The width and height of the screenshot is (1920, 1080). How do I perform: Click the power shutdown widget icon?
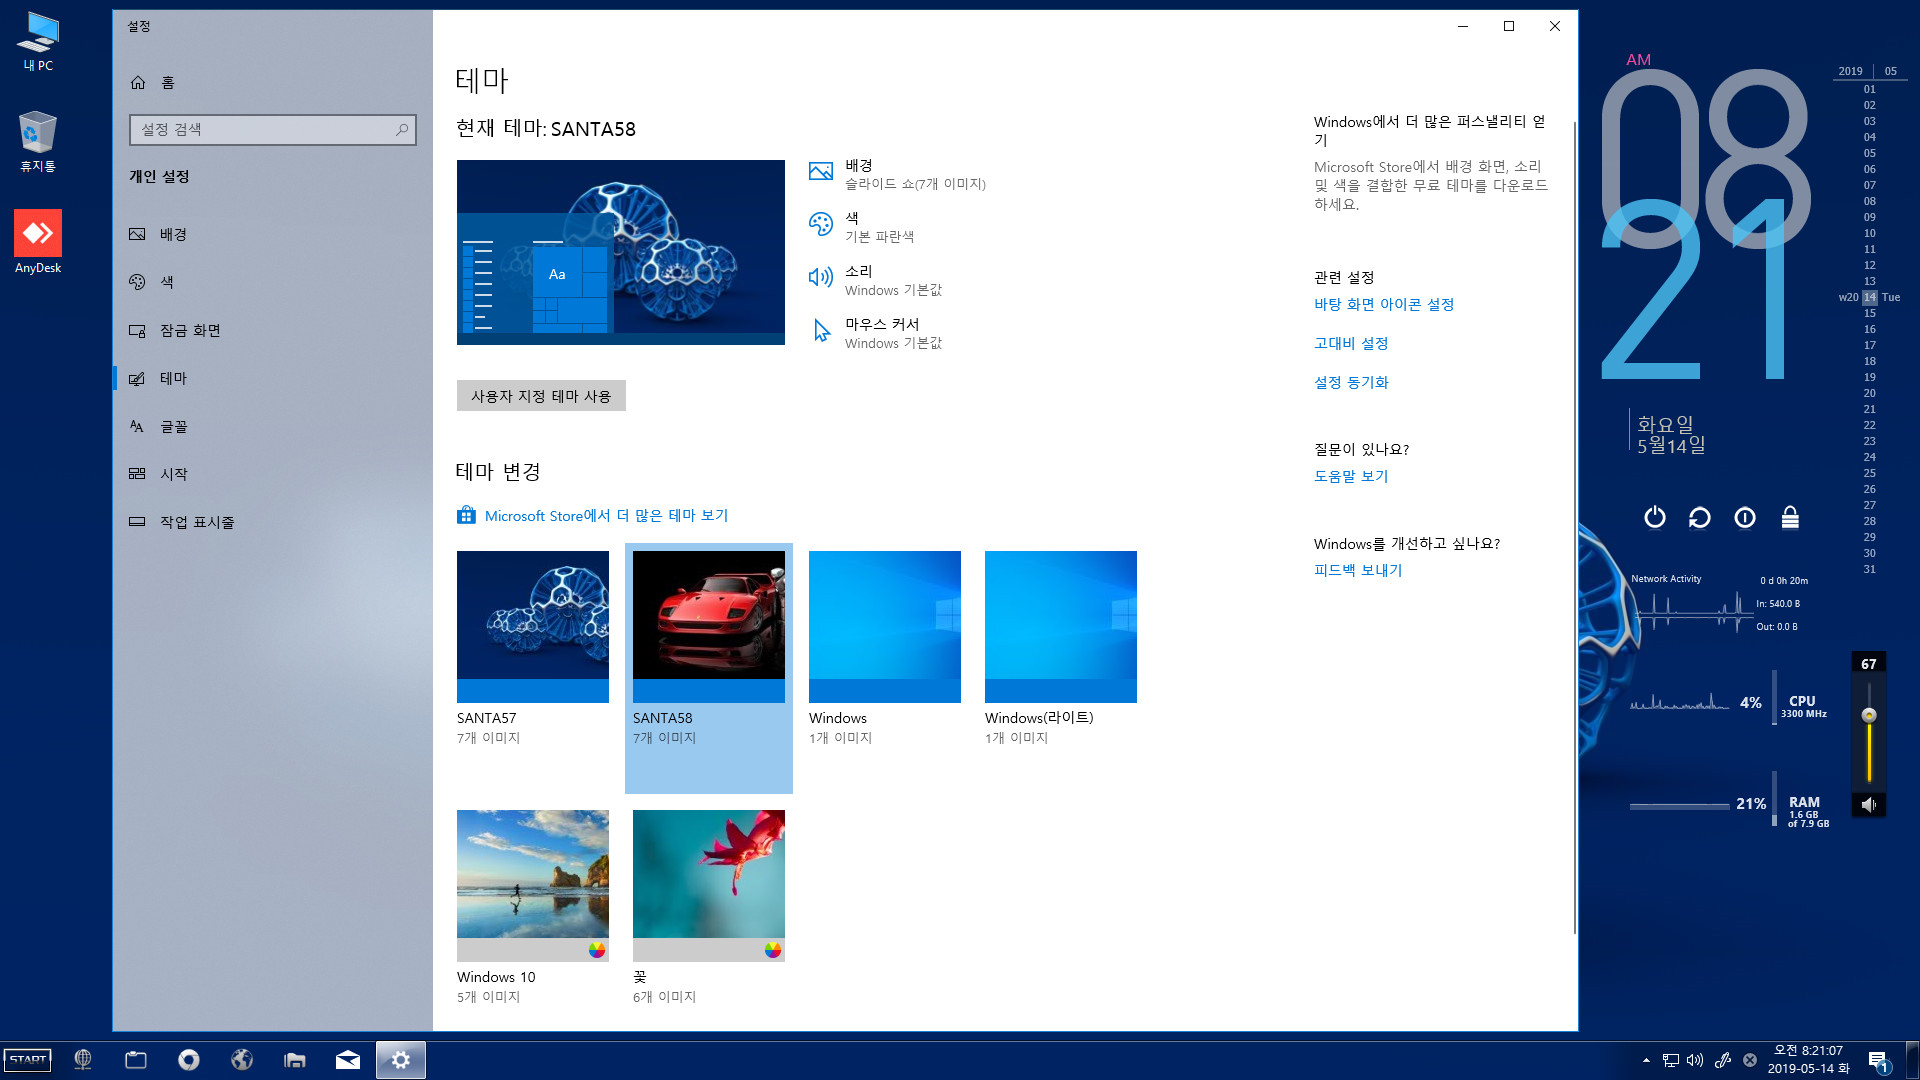(x=1655, y=517)
